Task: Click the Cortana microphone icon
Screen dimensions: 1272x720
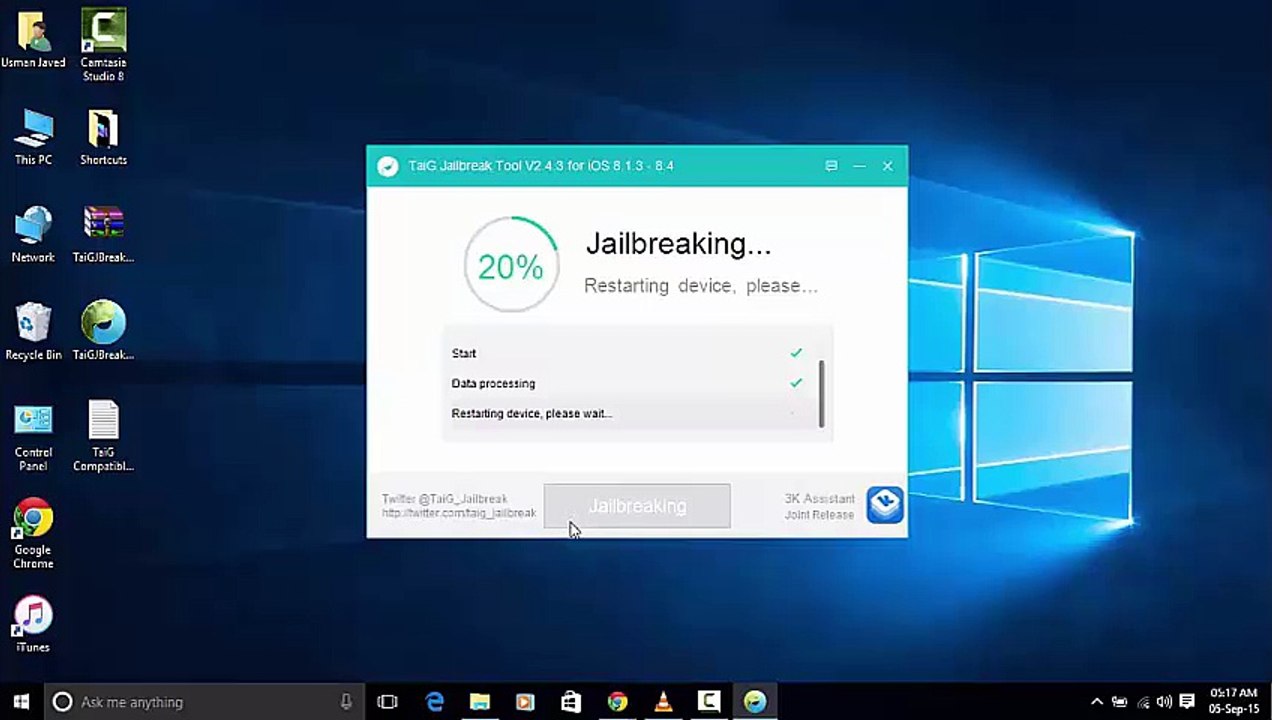Action: click(x=346, y=702)
